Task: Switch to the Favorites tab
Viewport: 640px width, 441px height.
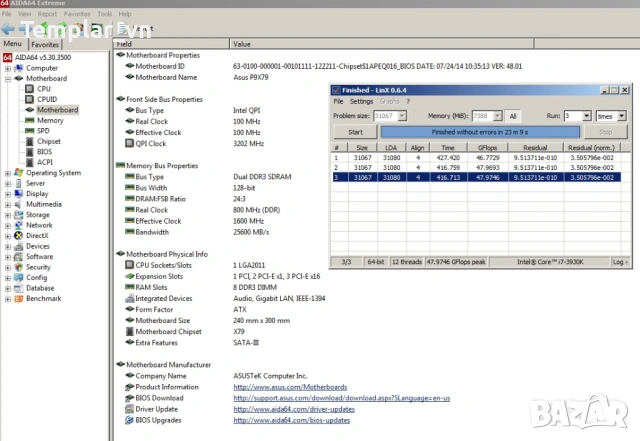Action: (45, 45)
